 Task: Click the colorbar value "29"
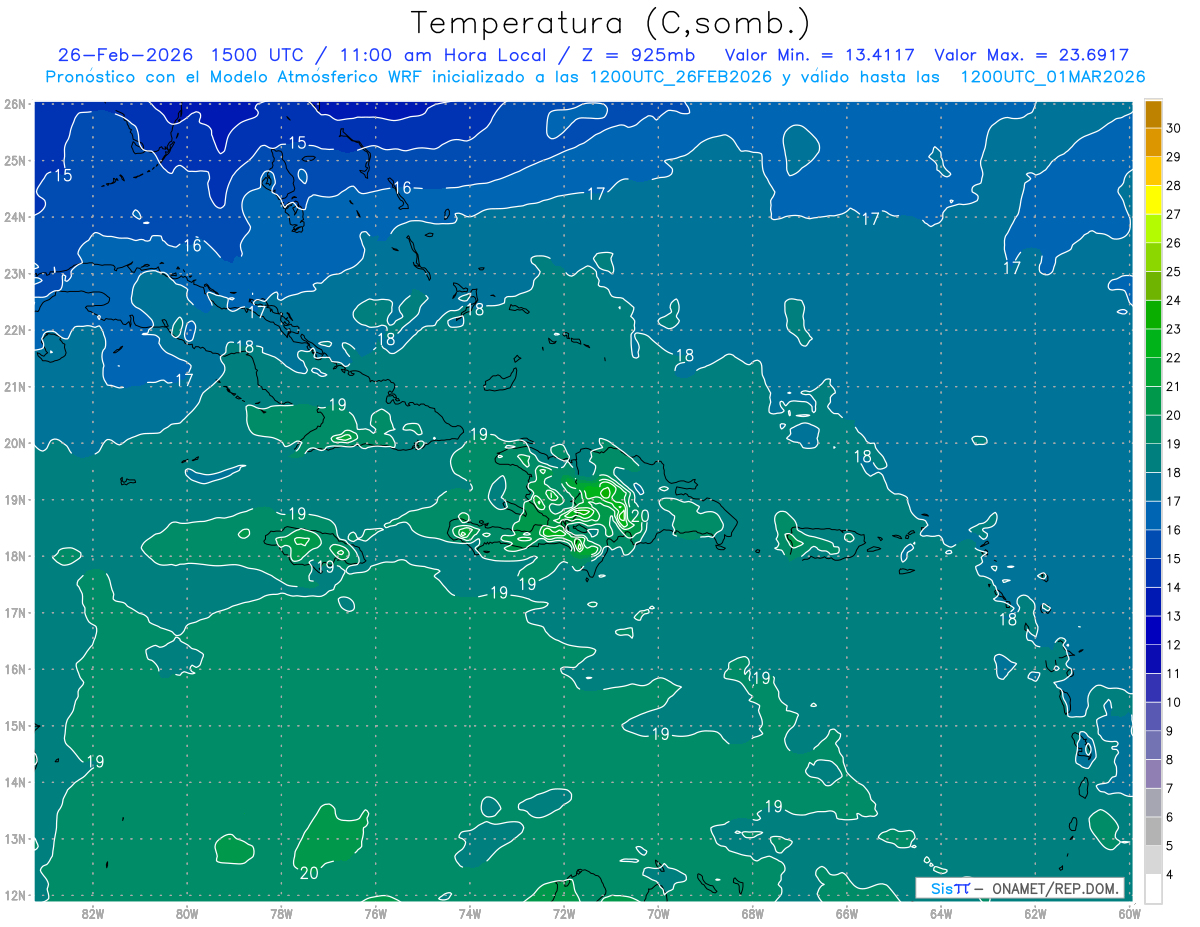[x=1175, y=156]
